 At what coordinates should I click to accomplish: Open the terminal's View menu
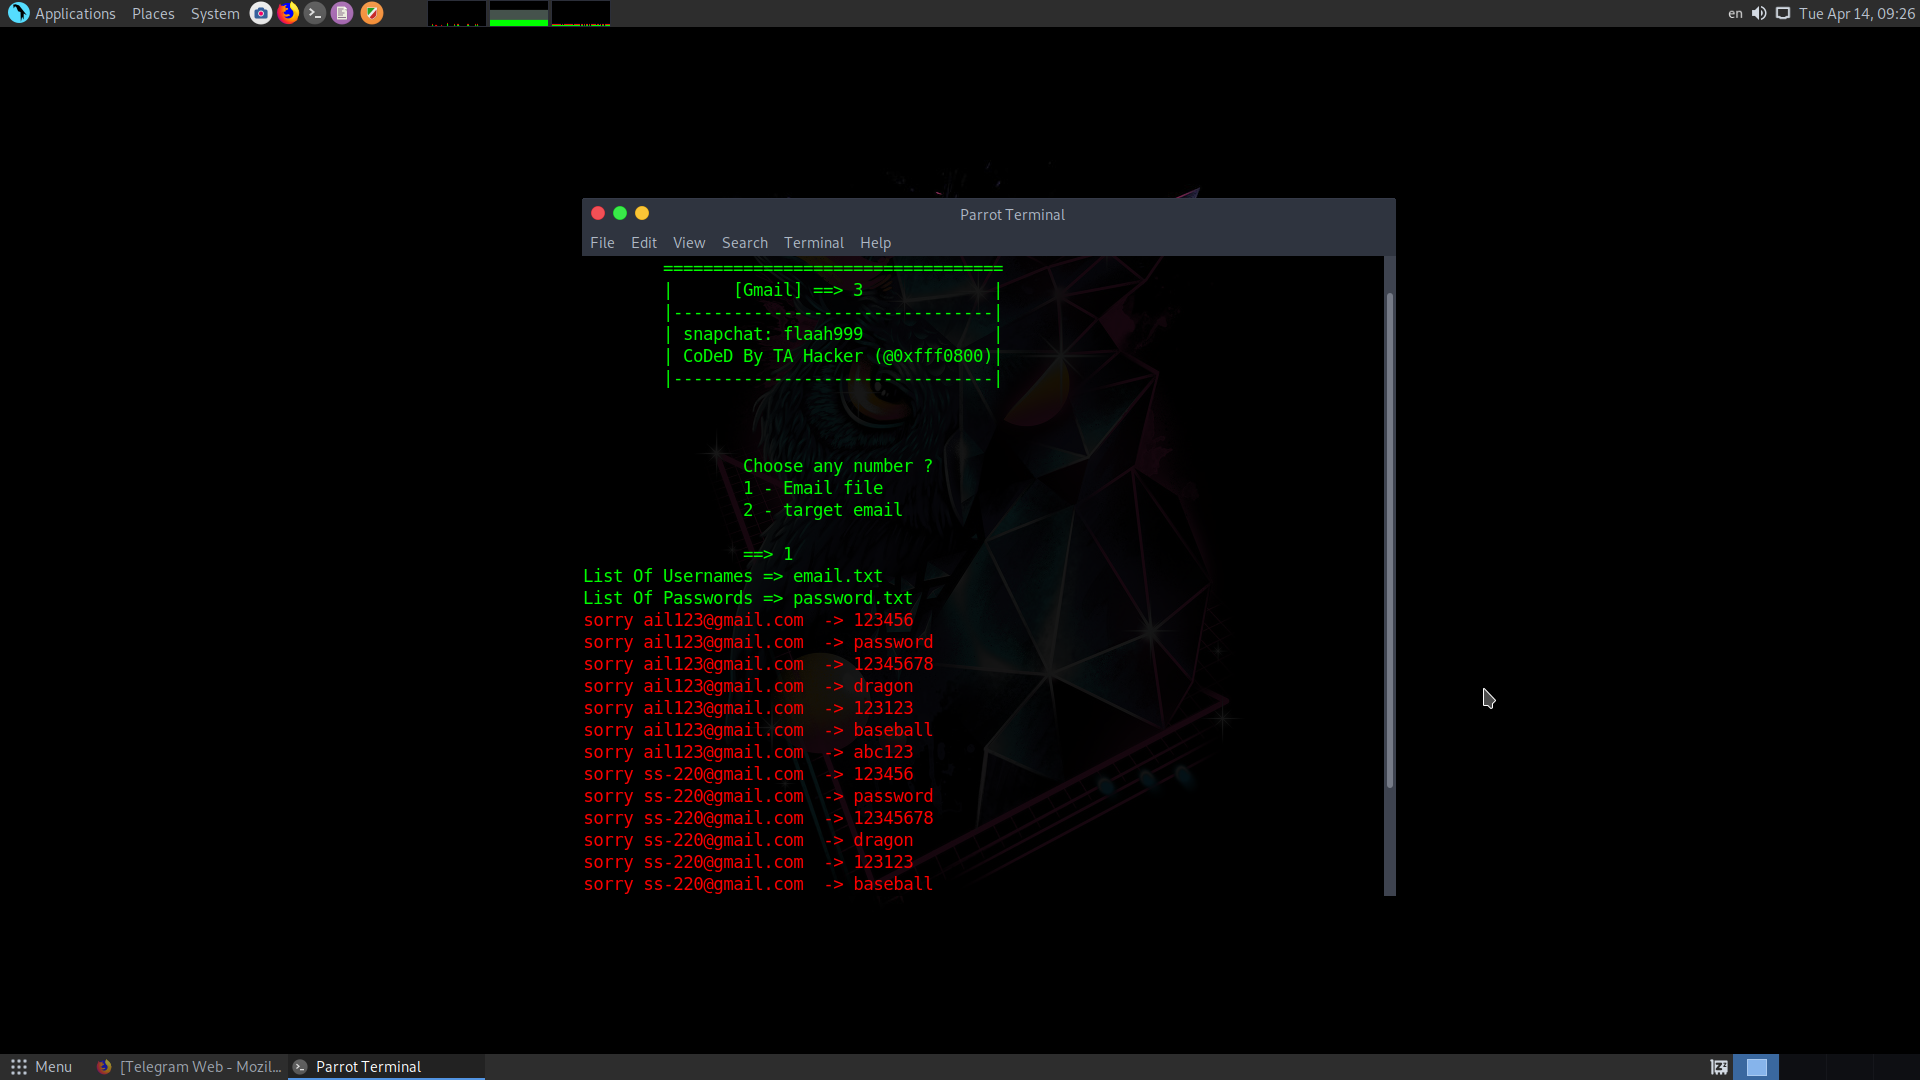point(688,243)
